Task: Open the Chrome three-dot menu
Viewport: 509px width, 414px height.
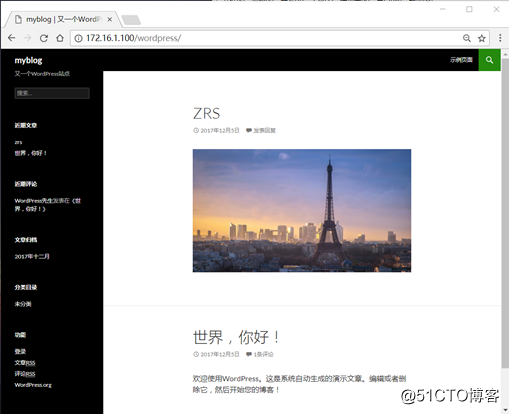Action: click(500, 38)
